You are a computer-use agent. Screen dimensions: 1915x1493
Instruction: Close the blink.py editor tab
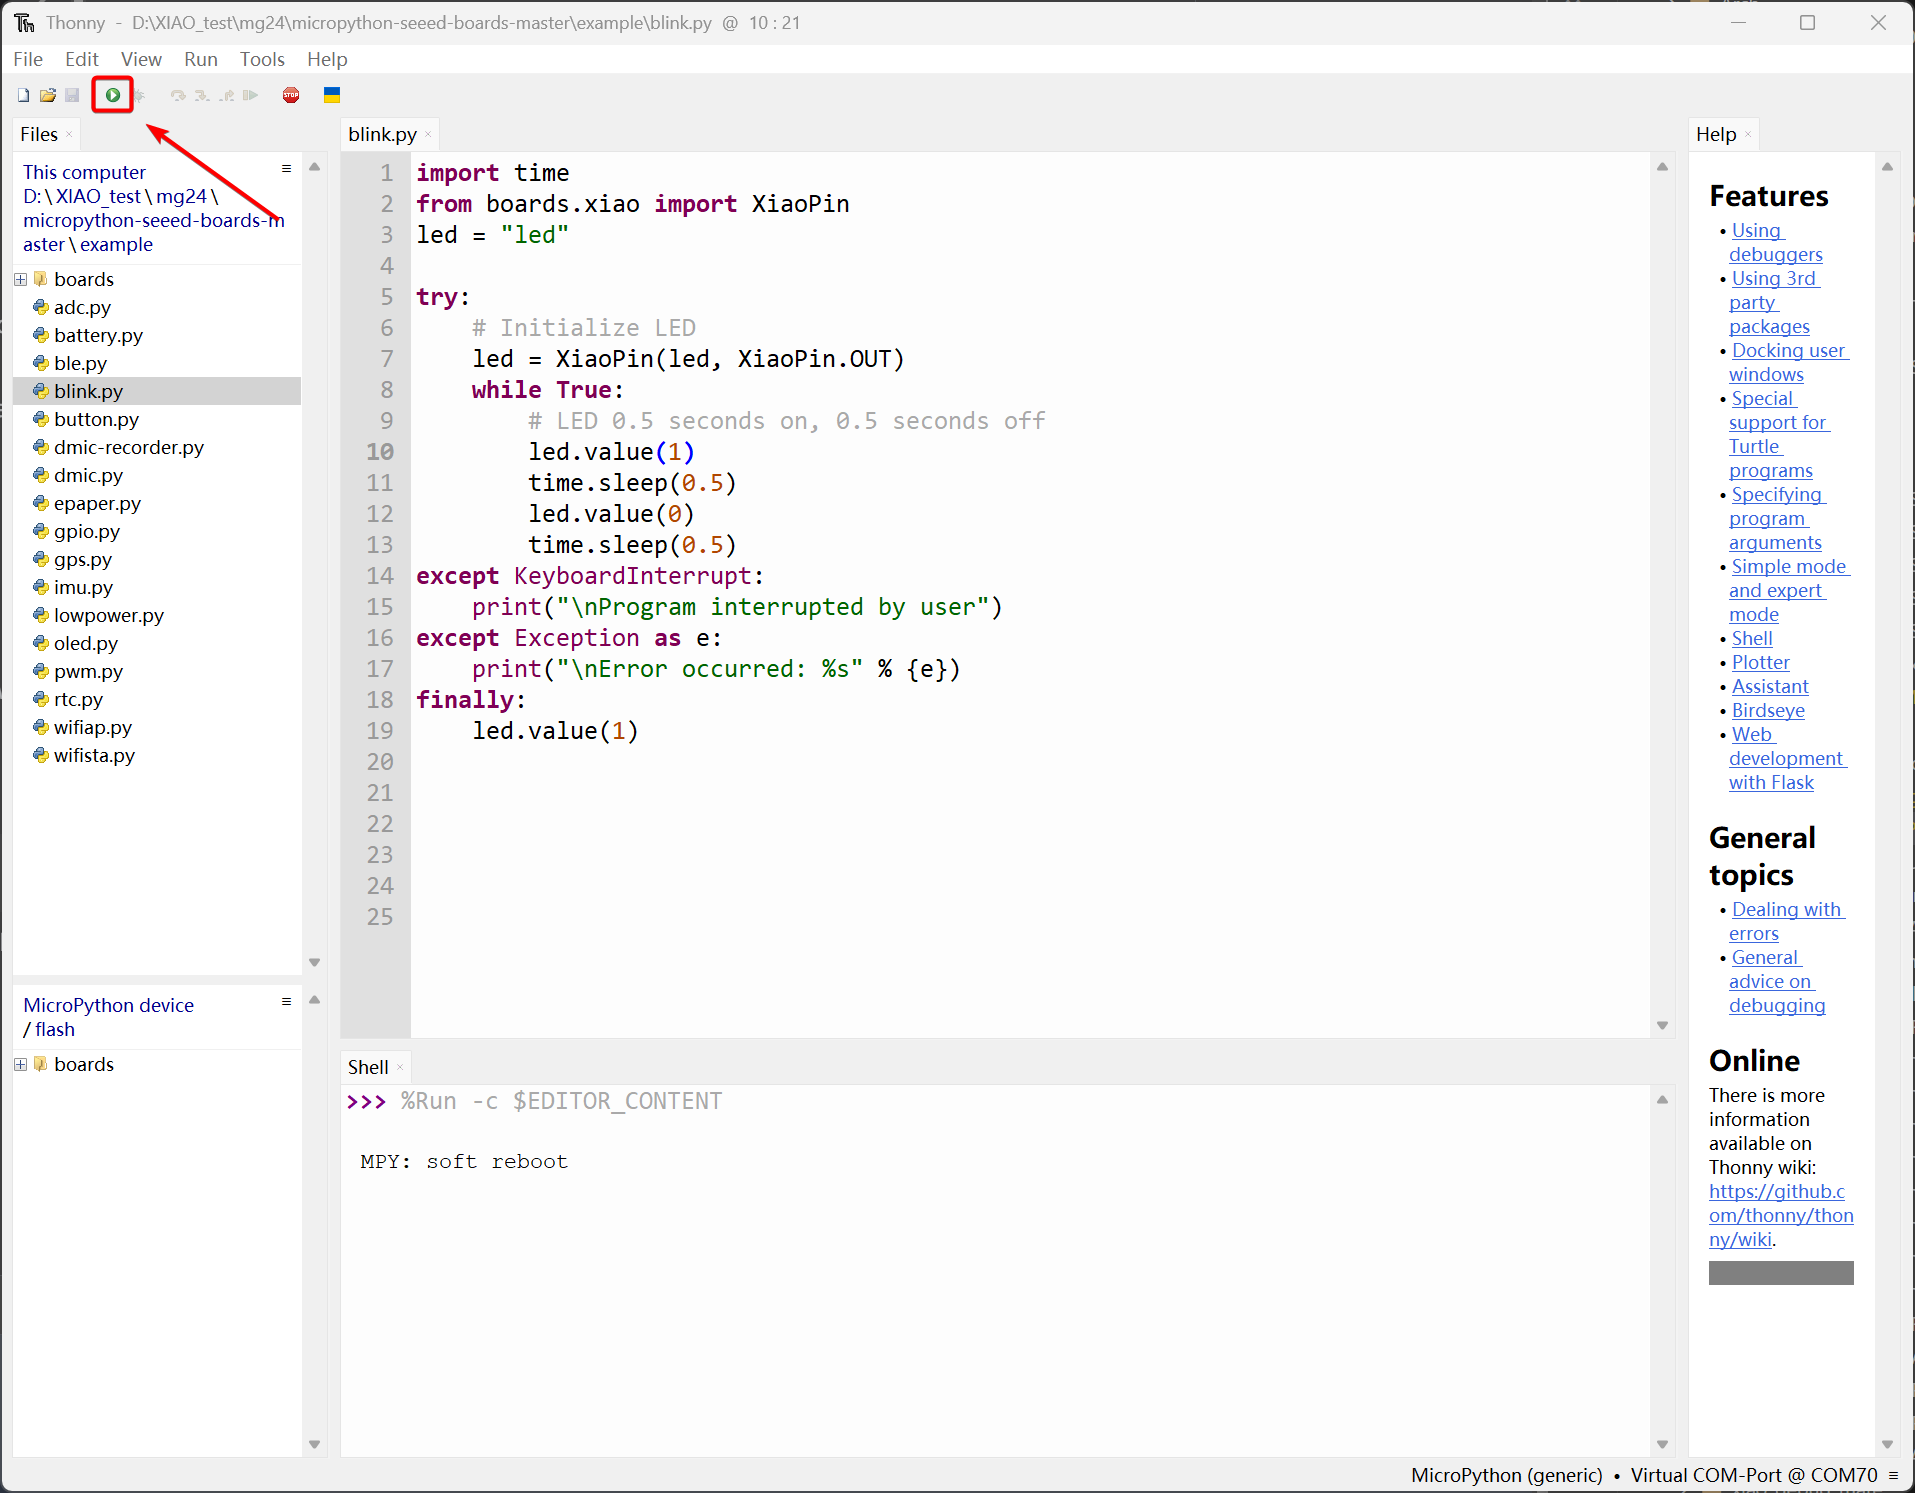[x=428, y=135]
